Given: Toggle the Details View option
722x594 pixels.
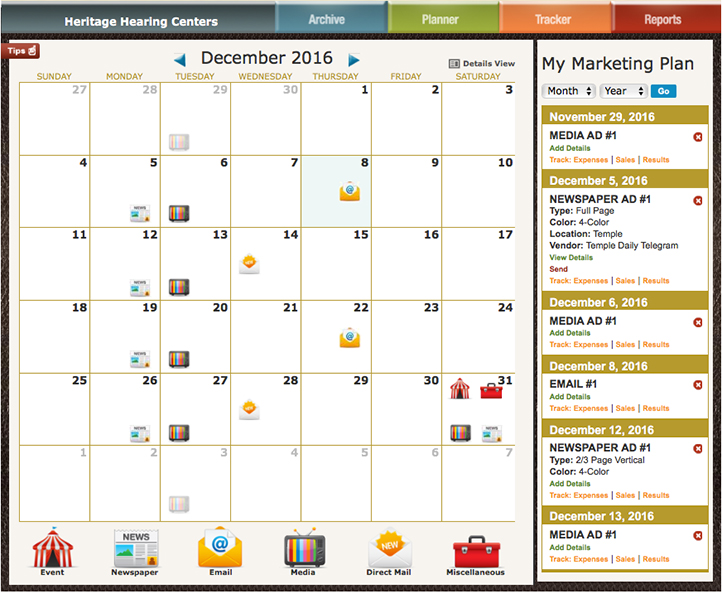Looking at the screenshot, I should (482, 63).
